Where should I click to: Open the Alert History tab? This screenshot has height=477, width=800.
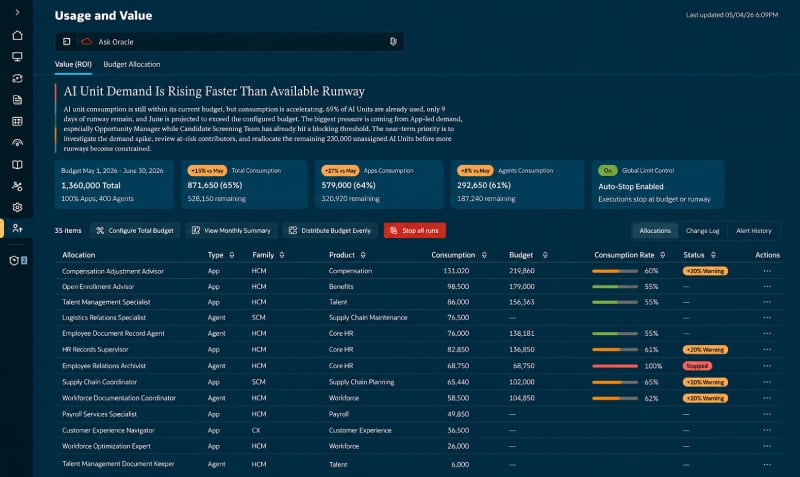pyautogui.click(x=754, y=231)
